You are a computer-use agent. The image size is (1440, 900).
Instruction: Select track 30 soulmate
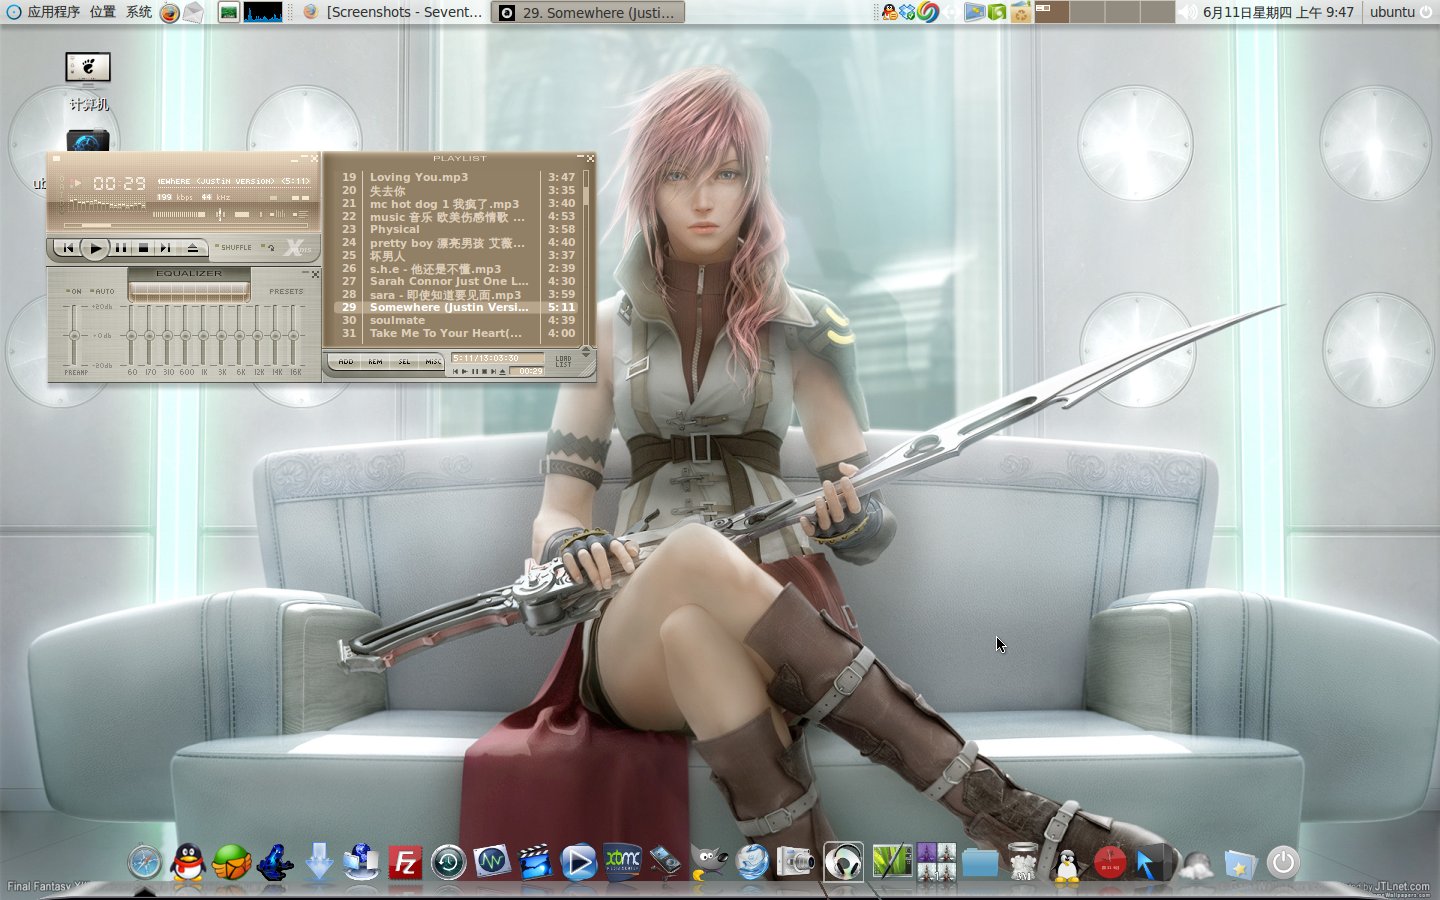456,320
